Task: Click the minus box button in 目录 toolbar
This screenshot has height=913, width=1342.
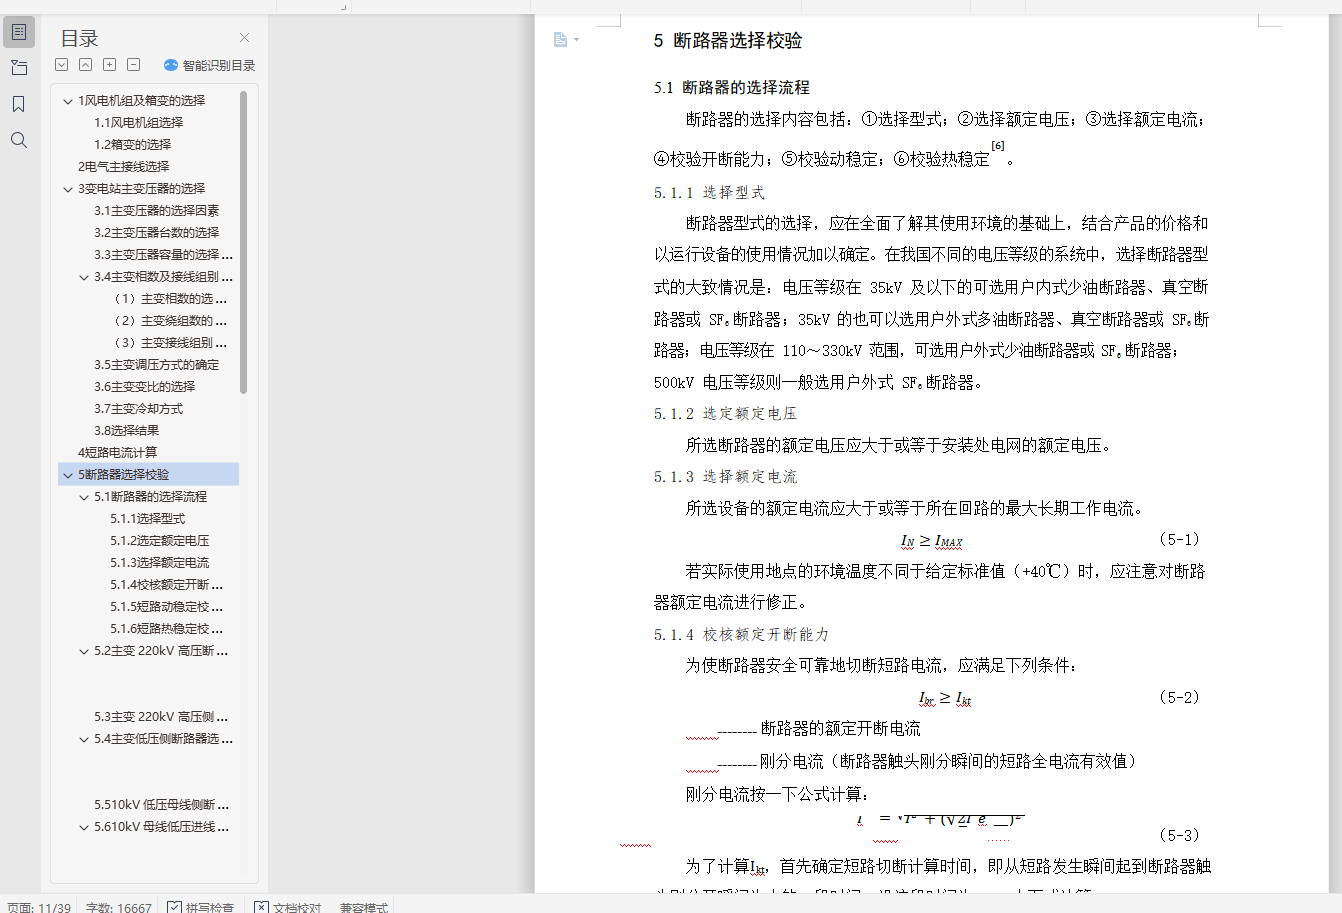Action: click(133, 65)
